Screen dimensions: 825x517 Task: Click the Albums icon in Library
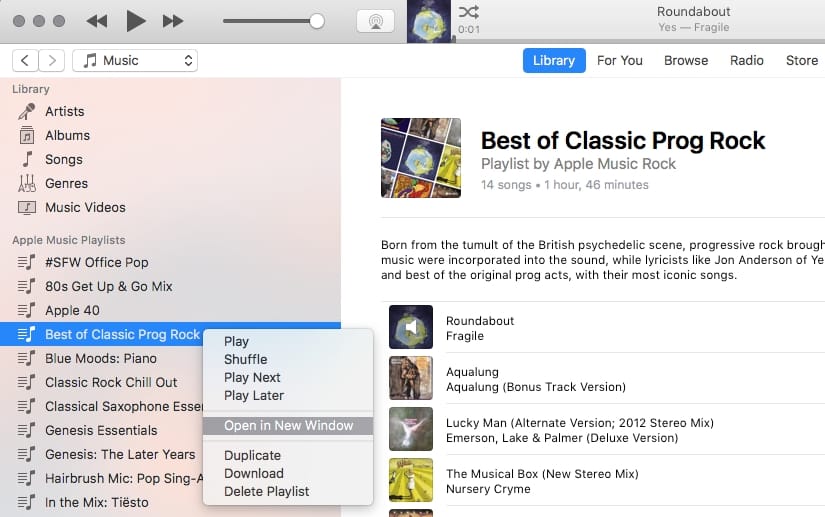tap(27, 135)
